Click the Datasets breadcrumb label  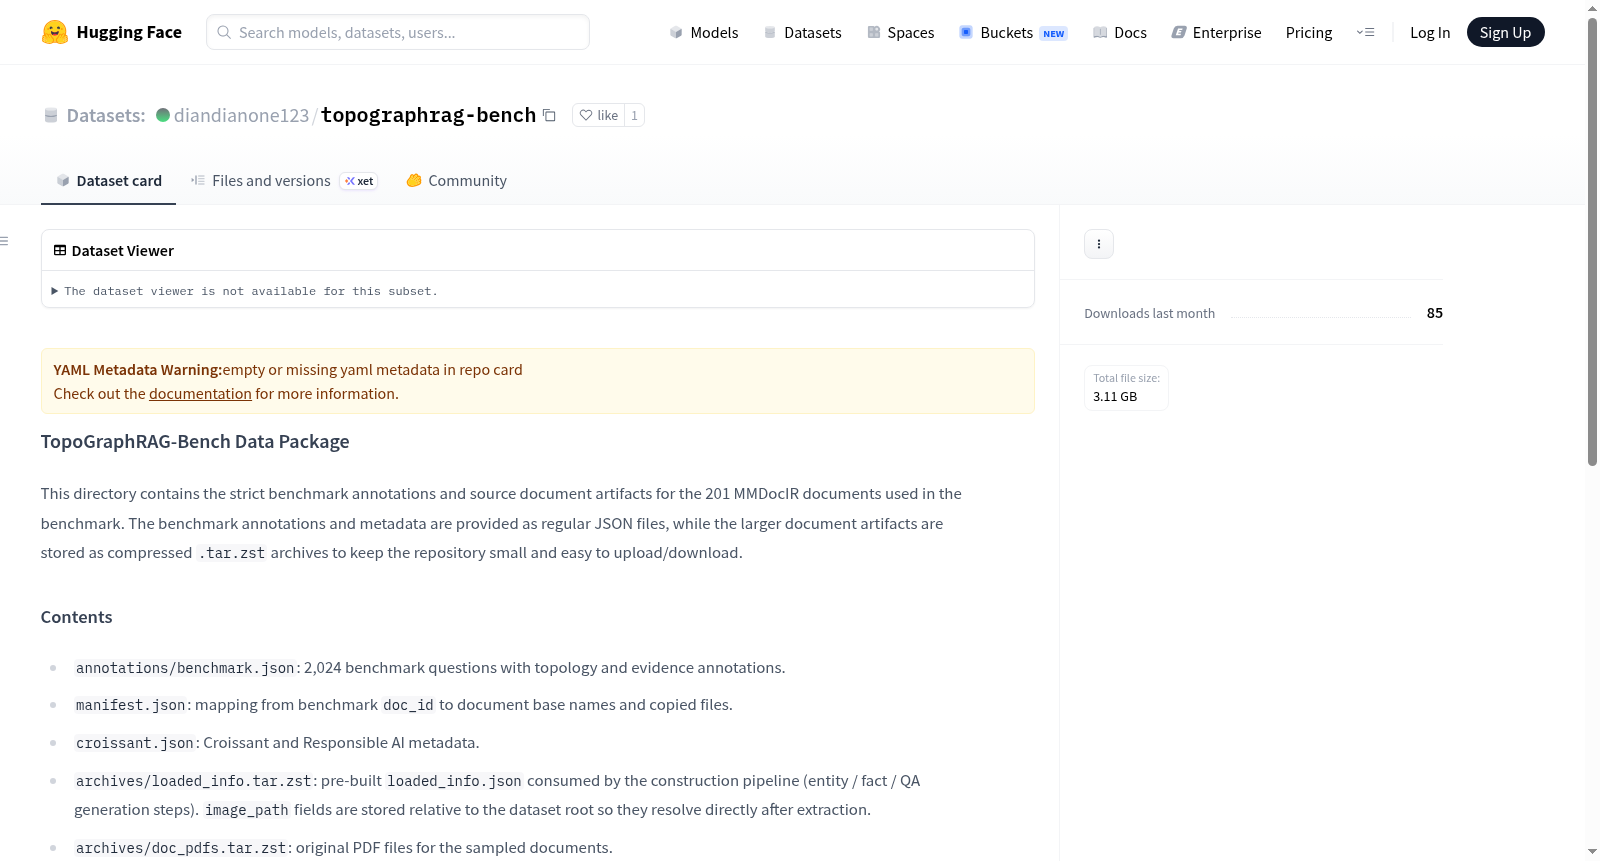106,115
